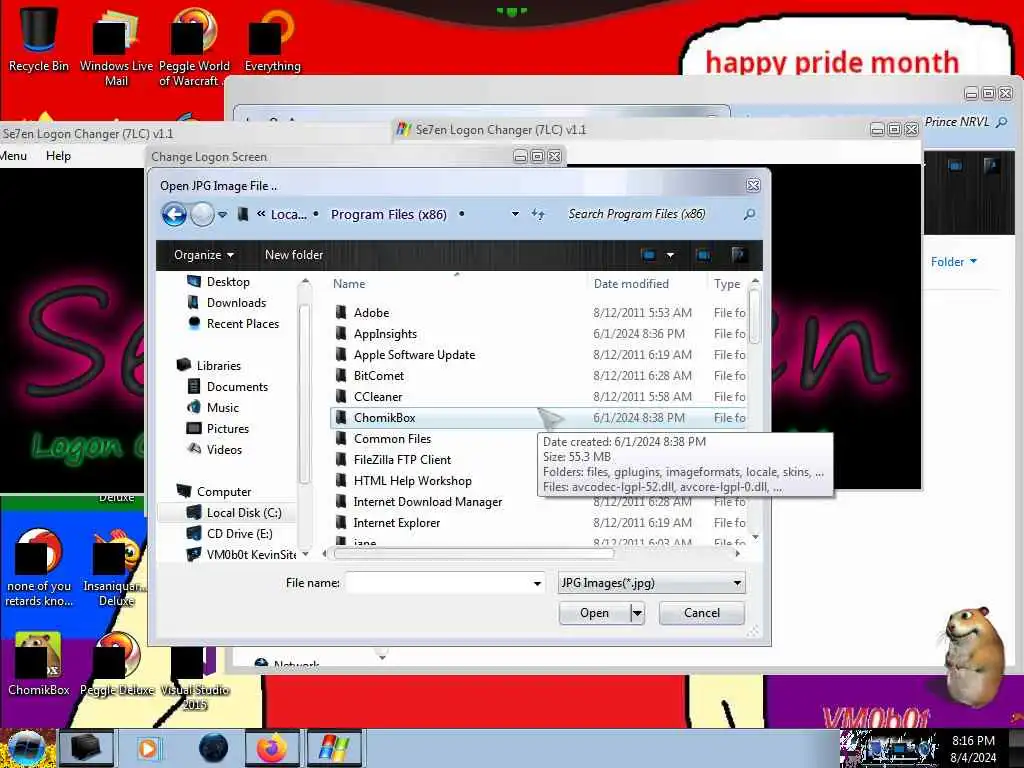Select FileZilla FTP Client folder

402,460
